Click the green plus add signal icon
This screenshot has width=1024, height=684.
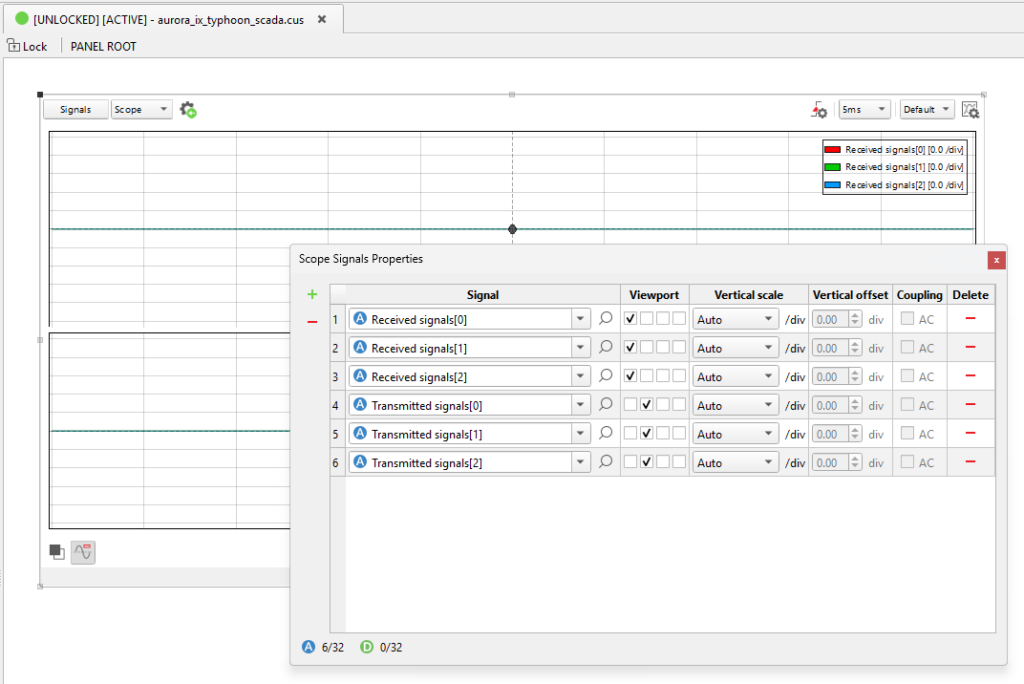(x=312, y=294)
